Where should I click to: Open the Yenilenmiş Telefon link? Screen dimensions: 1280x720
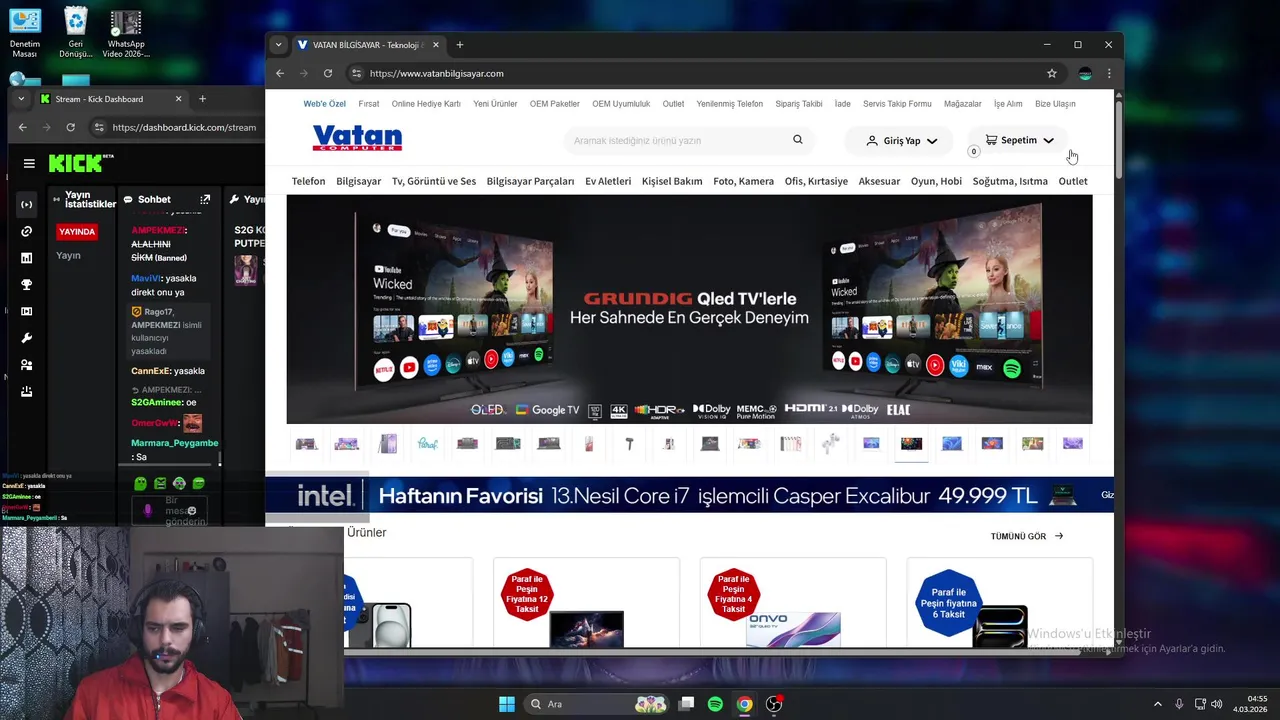click(730, 104)
